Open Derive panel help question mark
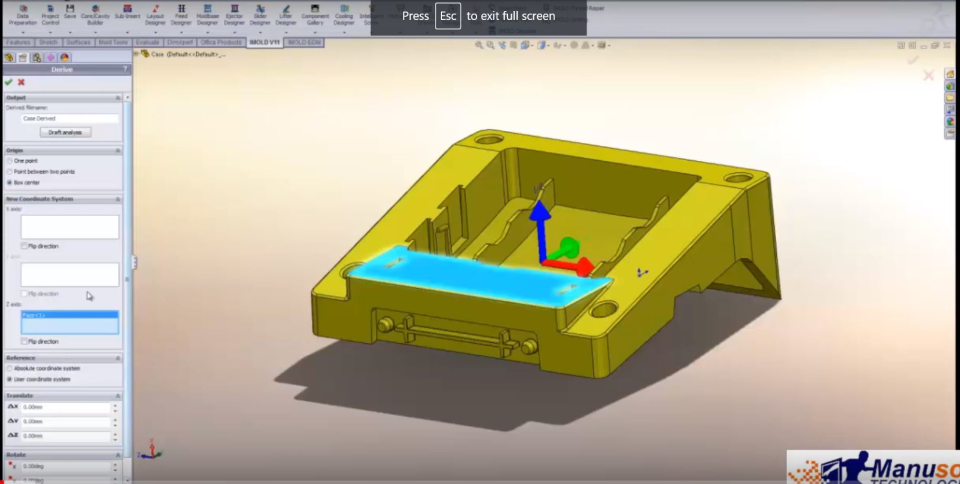The image size is (960, 484). pos(125,70)
